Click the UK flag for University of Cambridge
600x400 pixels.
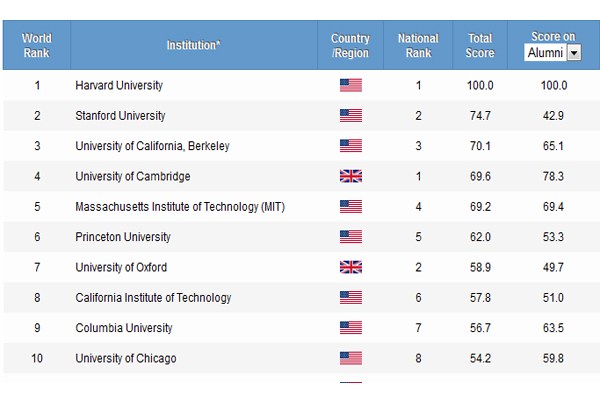[350, 176]
